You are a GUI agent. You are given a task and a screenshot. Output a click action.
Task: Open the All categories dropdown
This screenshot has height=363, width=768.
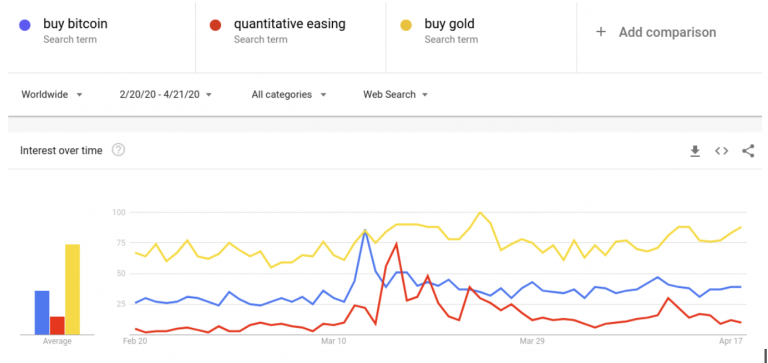[289, 95]
